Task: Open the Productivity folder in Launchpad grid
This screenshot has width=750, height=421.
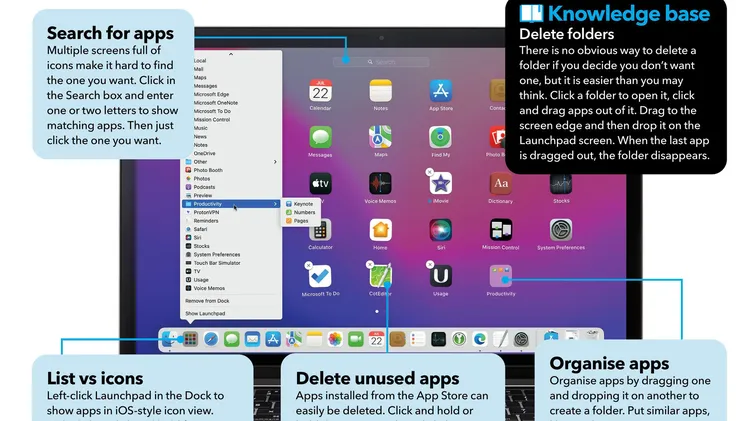Action: pos(500,276)
